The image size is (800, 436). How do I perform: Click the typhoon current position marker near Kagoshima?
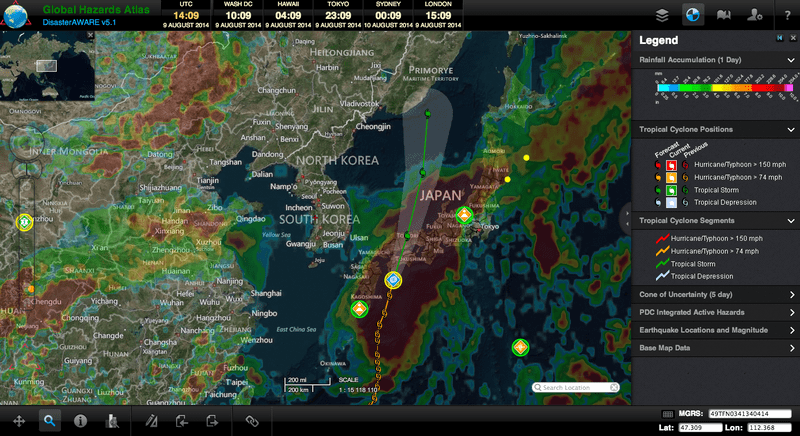[x=393, y=280]
